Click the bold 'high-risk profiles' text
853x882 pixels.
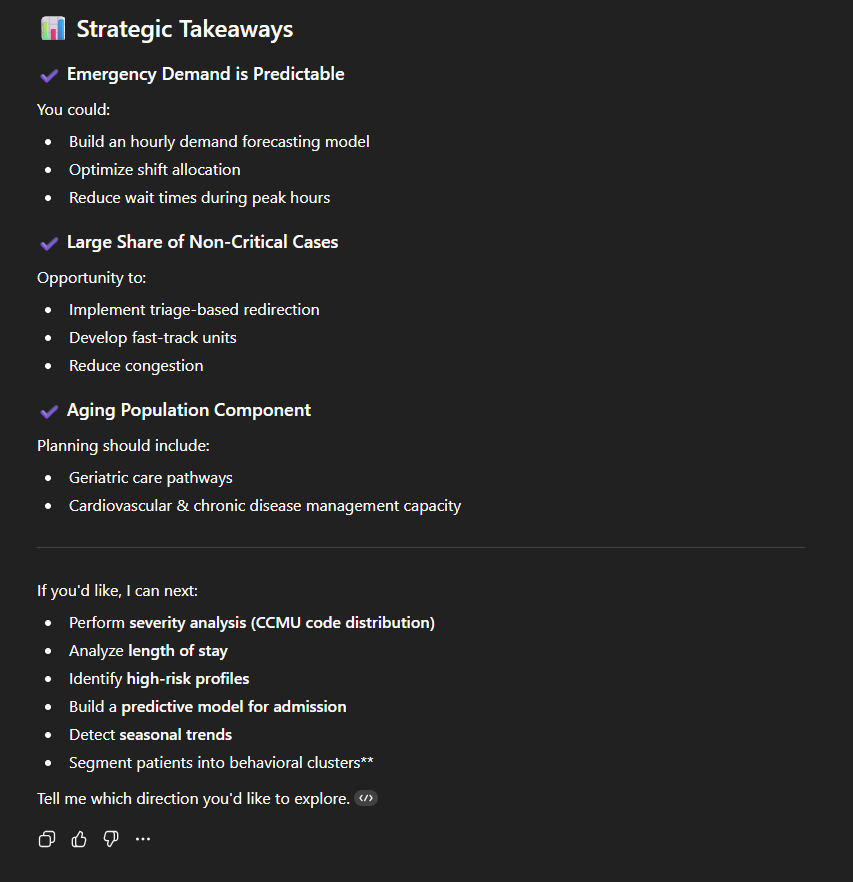[x=188, y=678]
